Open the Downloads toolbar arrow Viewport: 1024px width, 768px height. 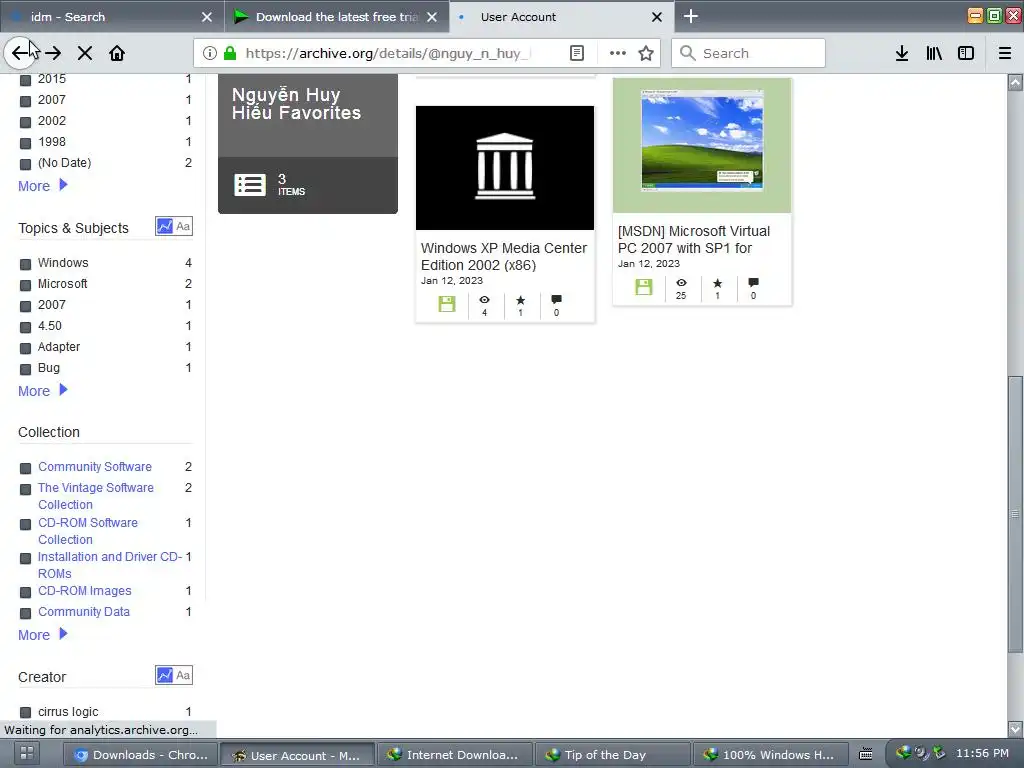click(902, 53)
